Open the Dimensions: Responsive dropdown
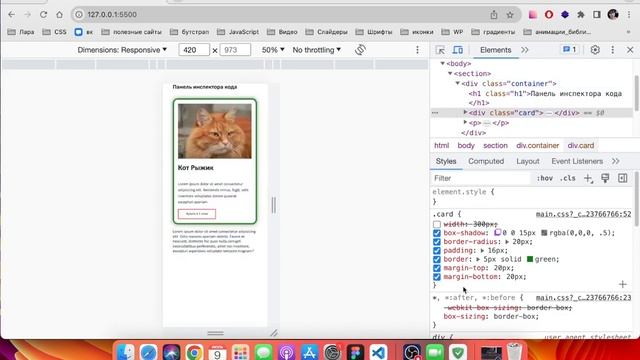The width and height of the screenshot is (640, 360). pos(122,50)
